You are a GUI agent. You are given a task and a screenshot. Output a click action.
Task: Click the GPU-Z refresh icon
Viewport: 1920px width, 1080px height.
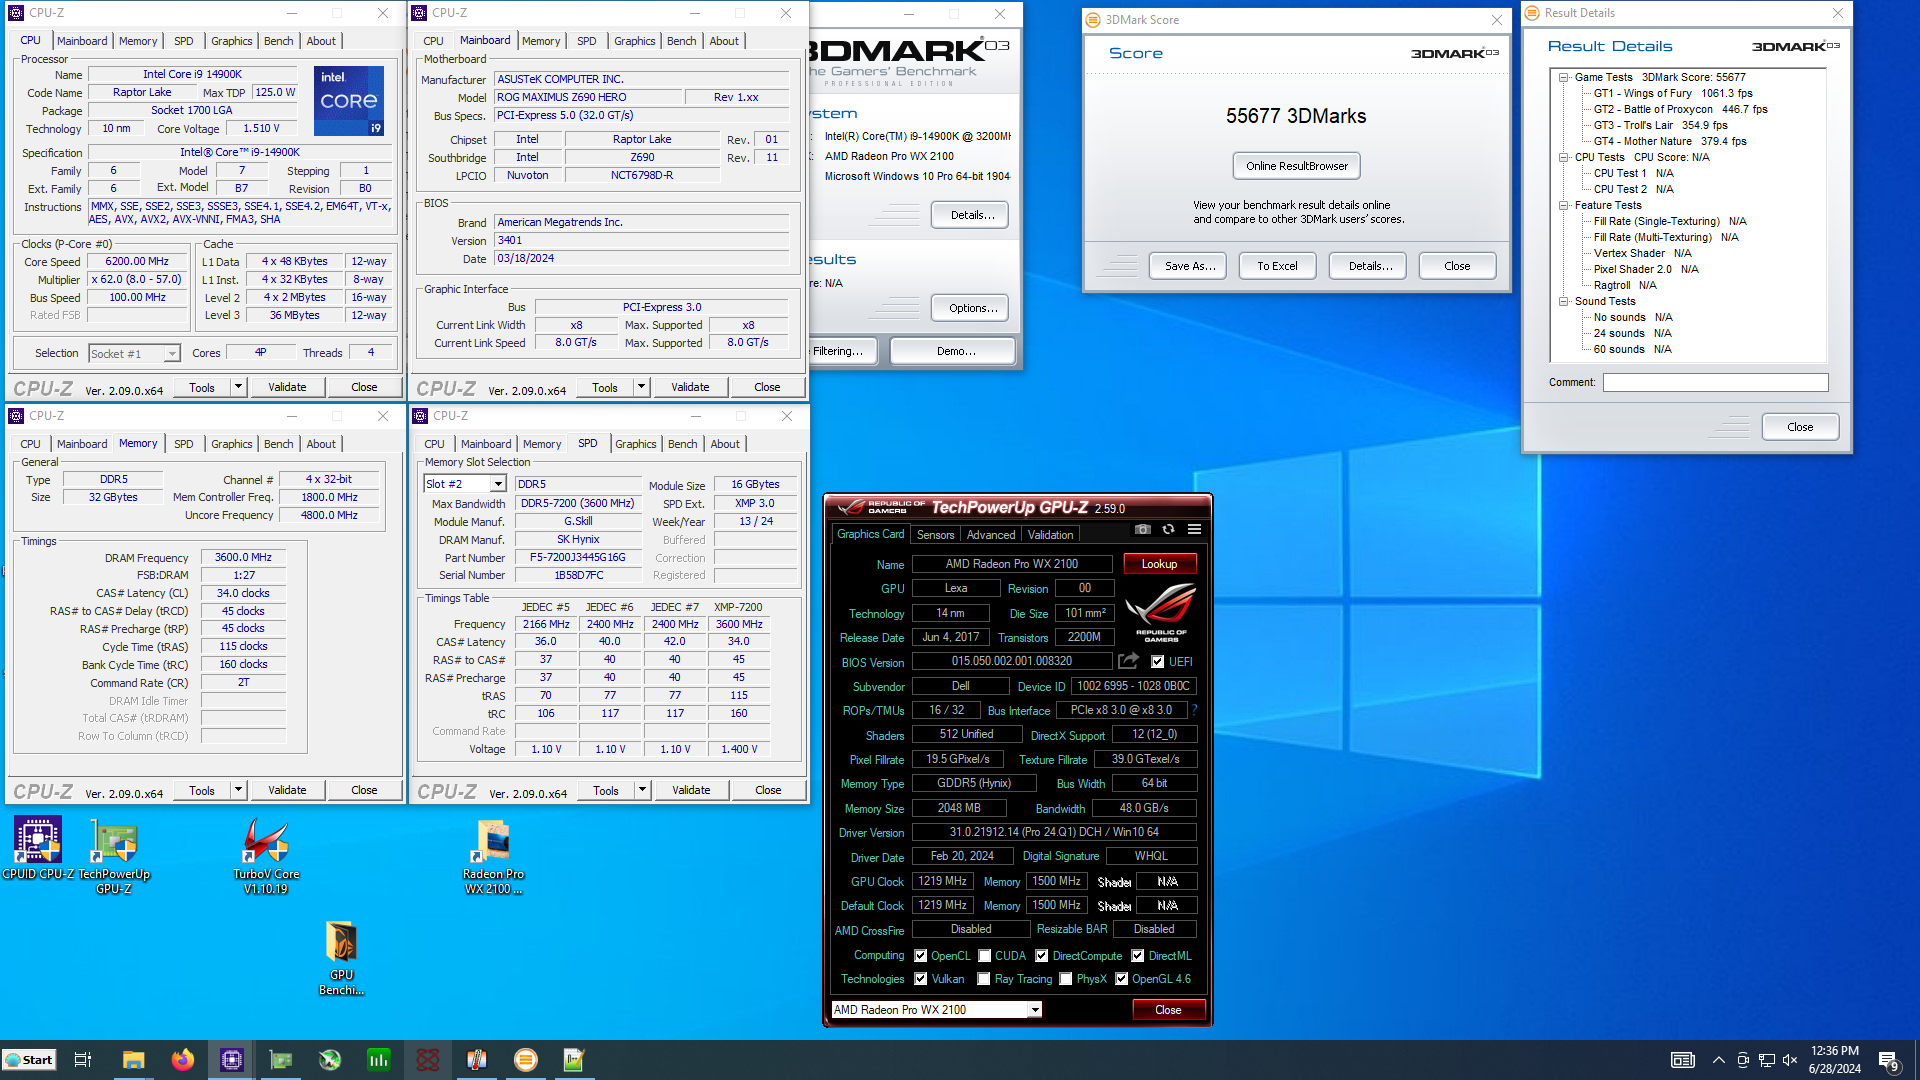pyautogui.click(x=1168, y=530)
